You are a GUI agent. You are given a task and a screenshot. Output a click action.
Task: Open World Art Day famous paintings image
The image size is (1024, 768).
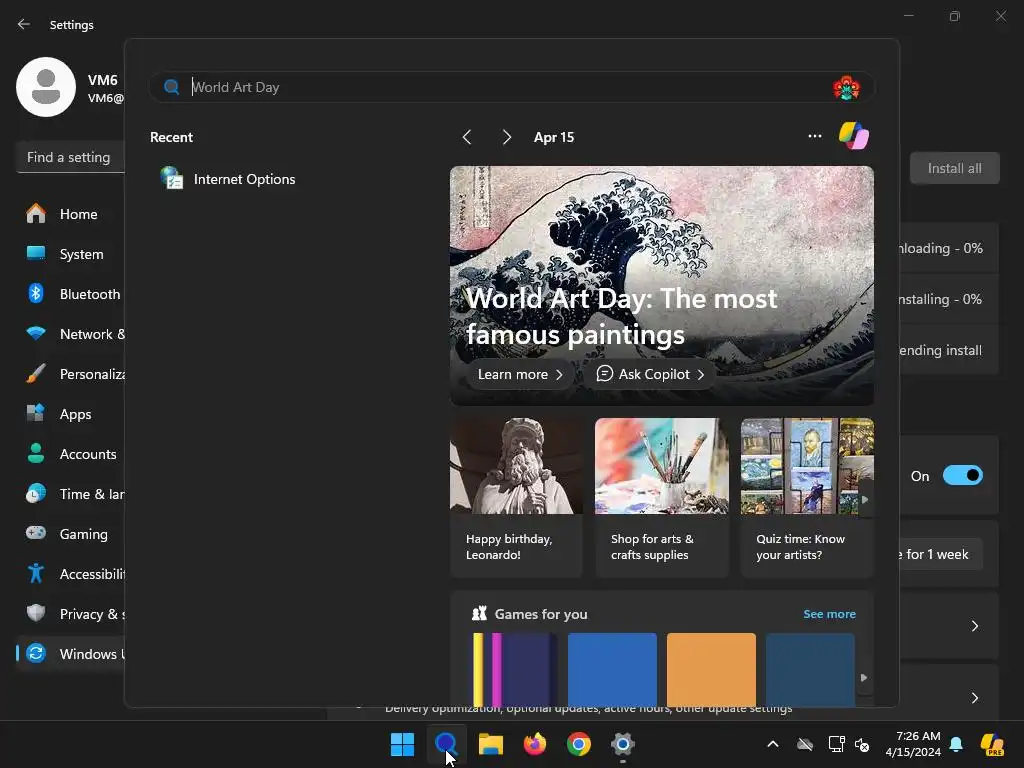[662, 285]
